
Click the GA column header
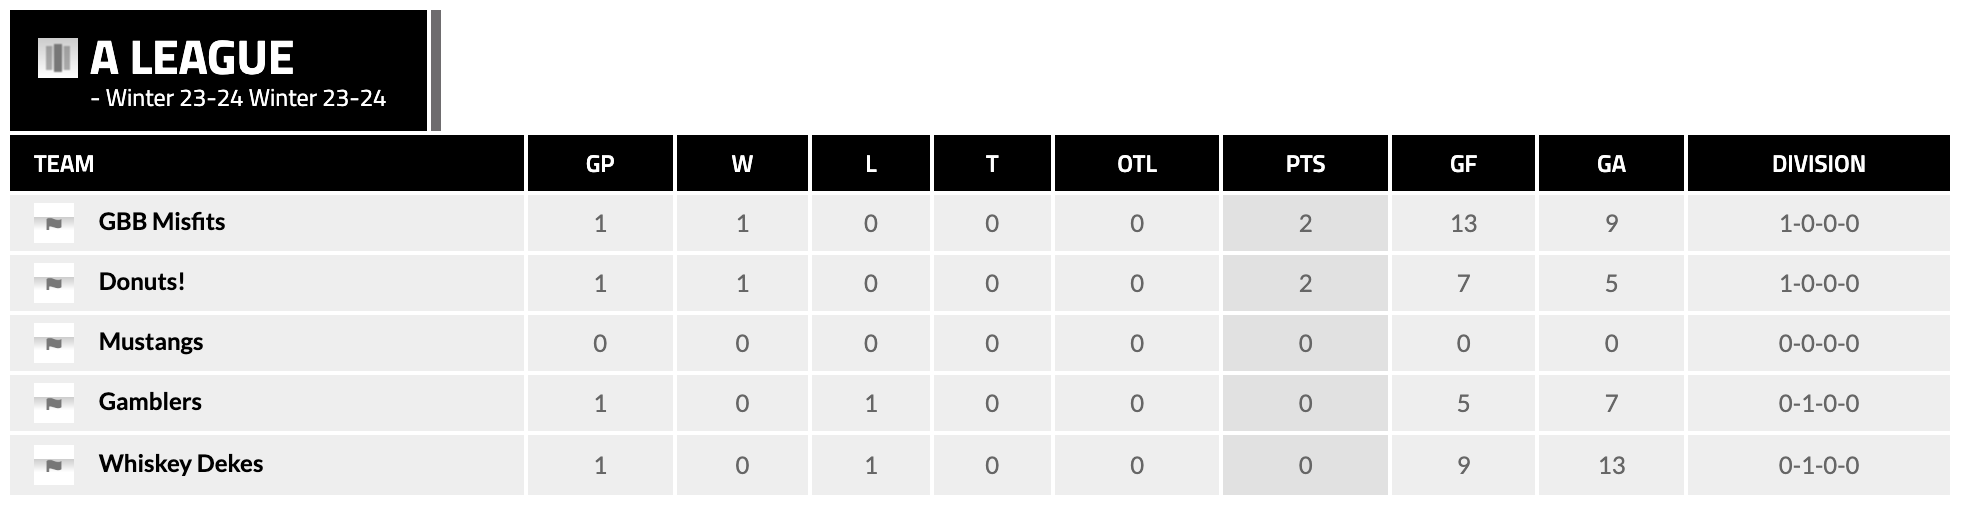1611,164
